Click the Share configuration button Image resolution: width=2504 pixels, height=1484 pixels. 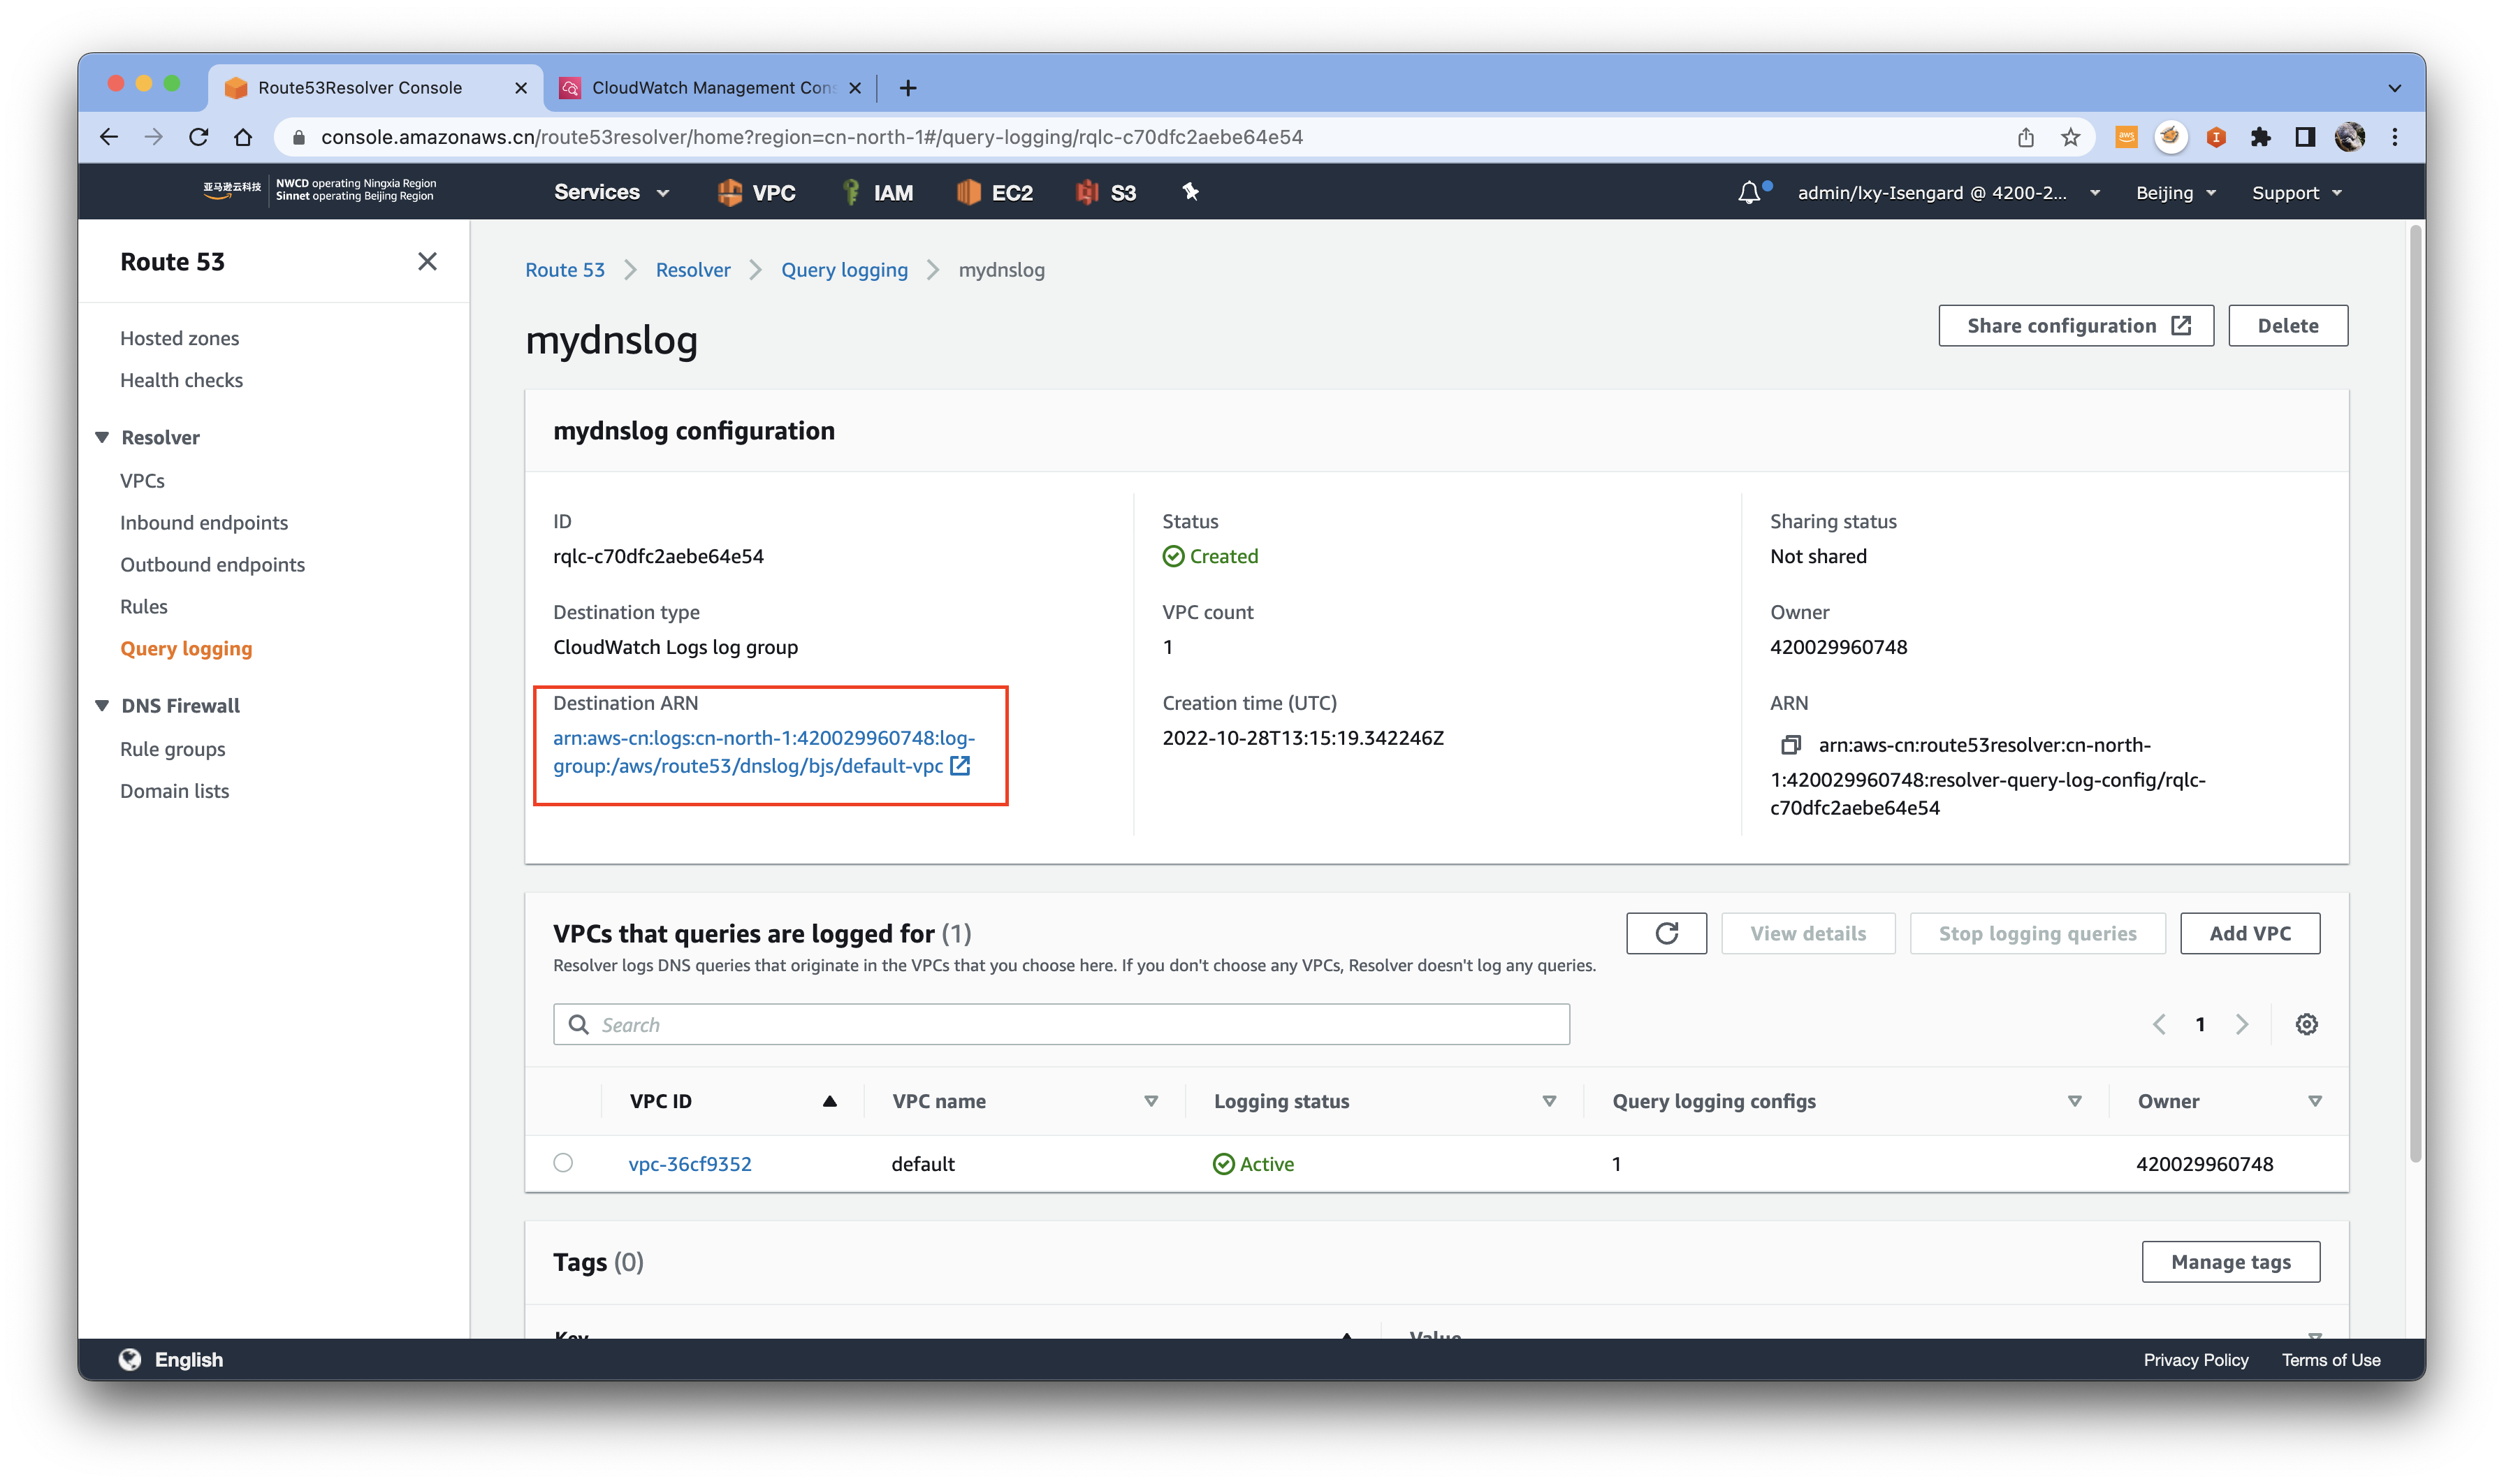[2075, 326]
